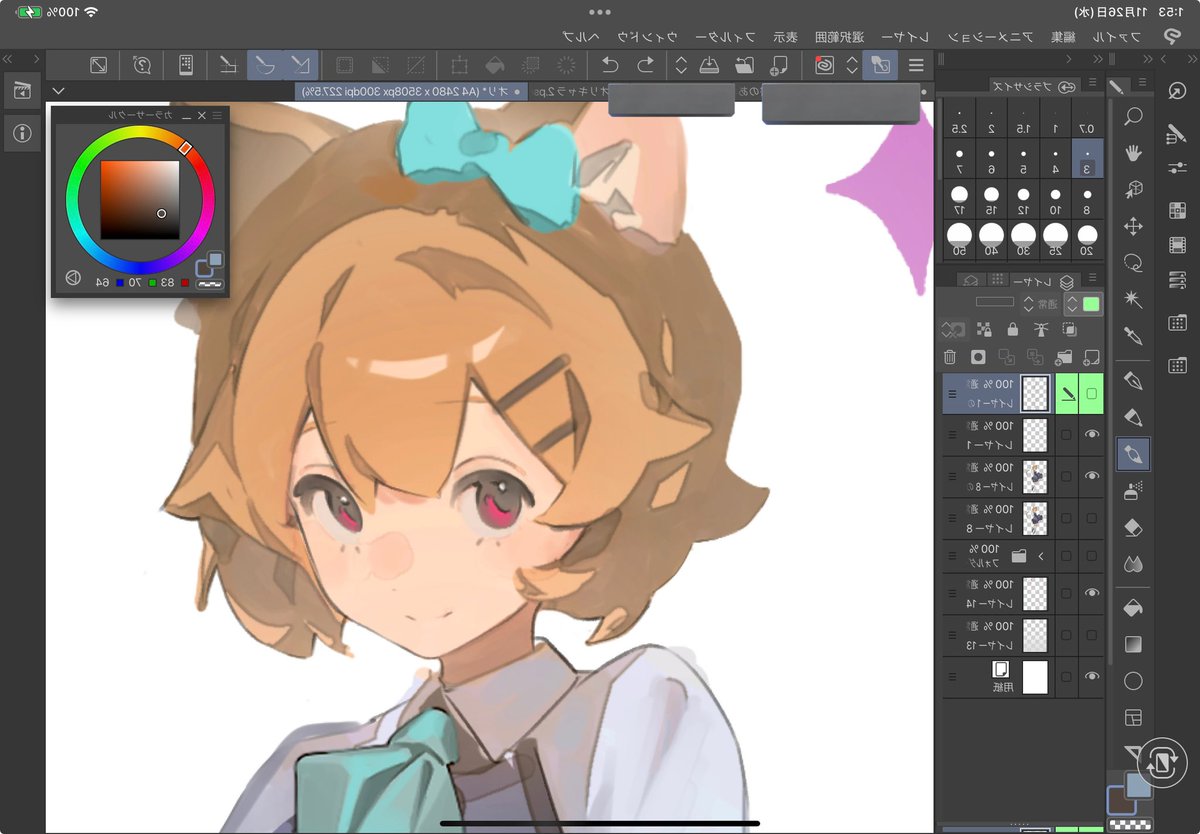Image resolution: width=1200 pixels, height=834 pixels.
Task: Select the Zoom magnifier tool
Action: [x=1133, y=117]
